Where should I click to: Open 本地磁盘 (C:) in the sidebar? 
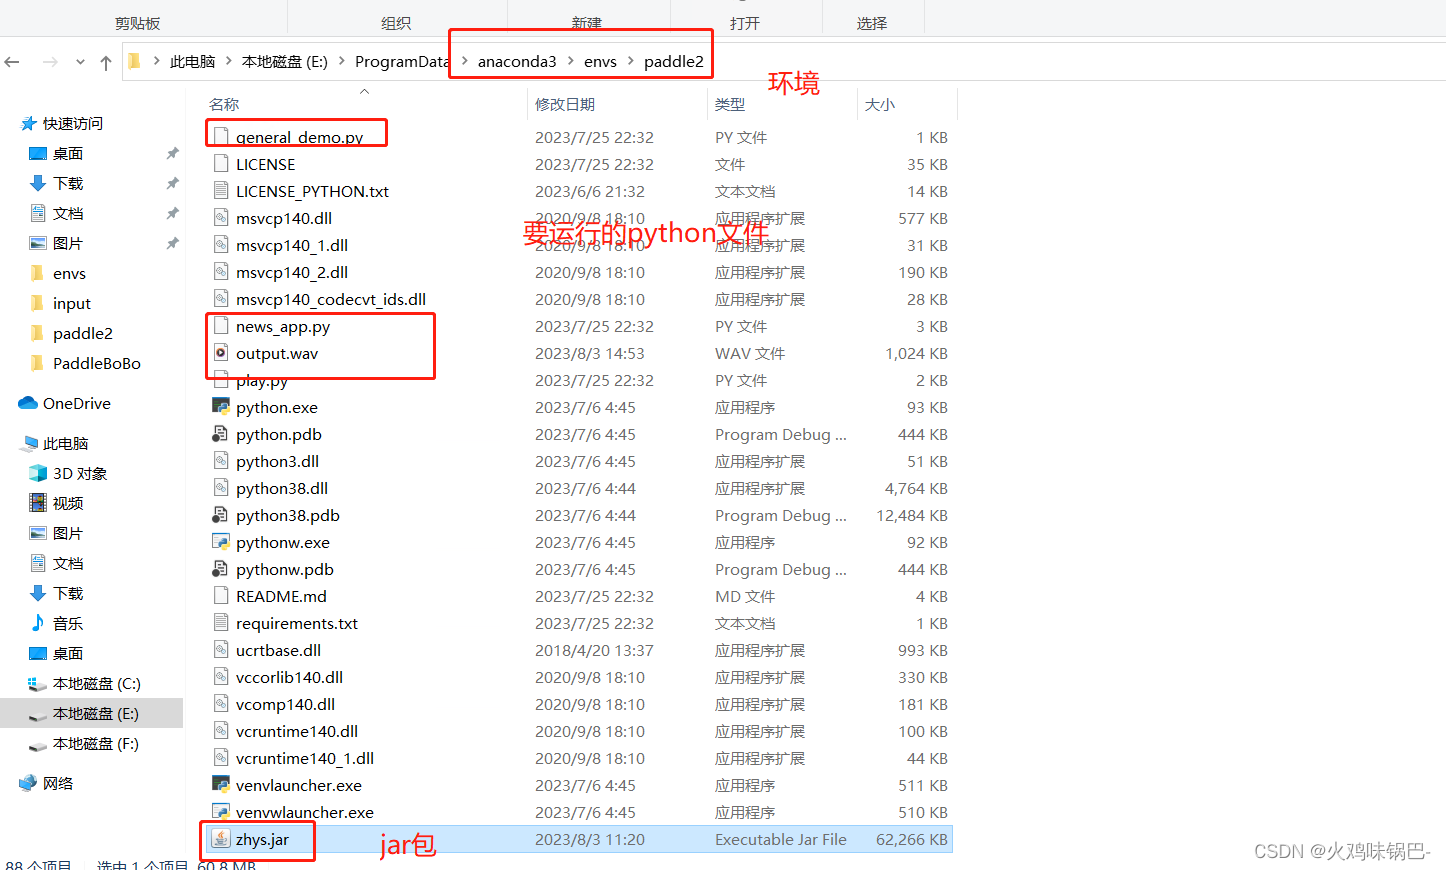tap(96, 683)
